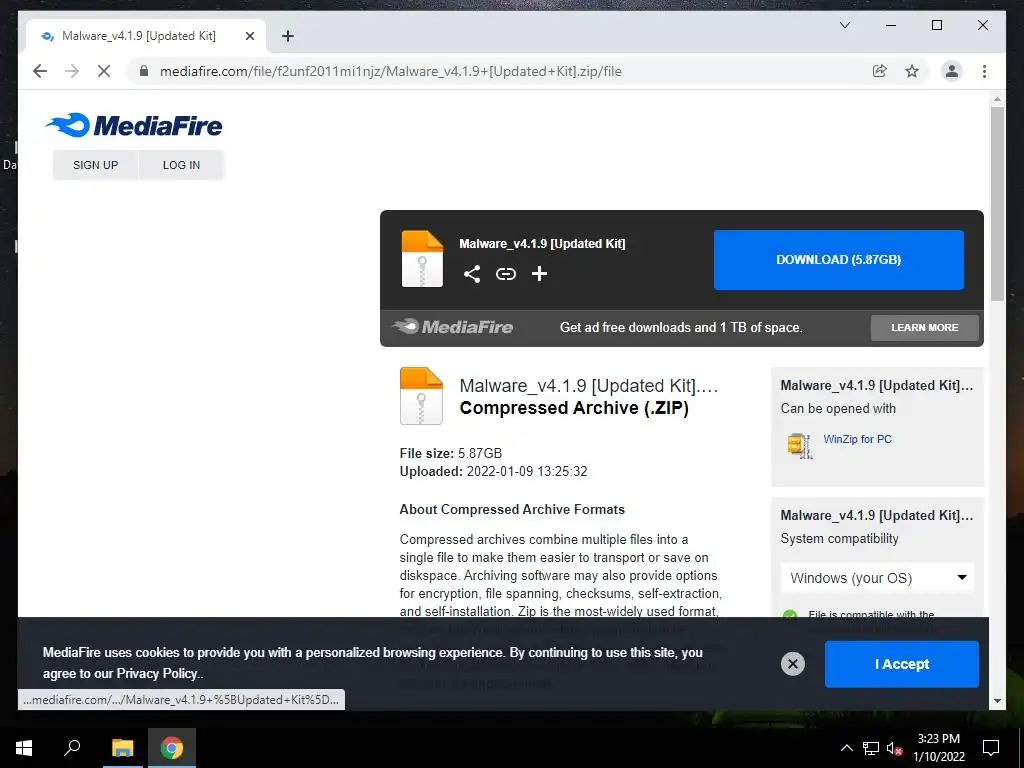Click the plus icon under the file name

click(x=539, y=274)
